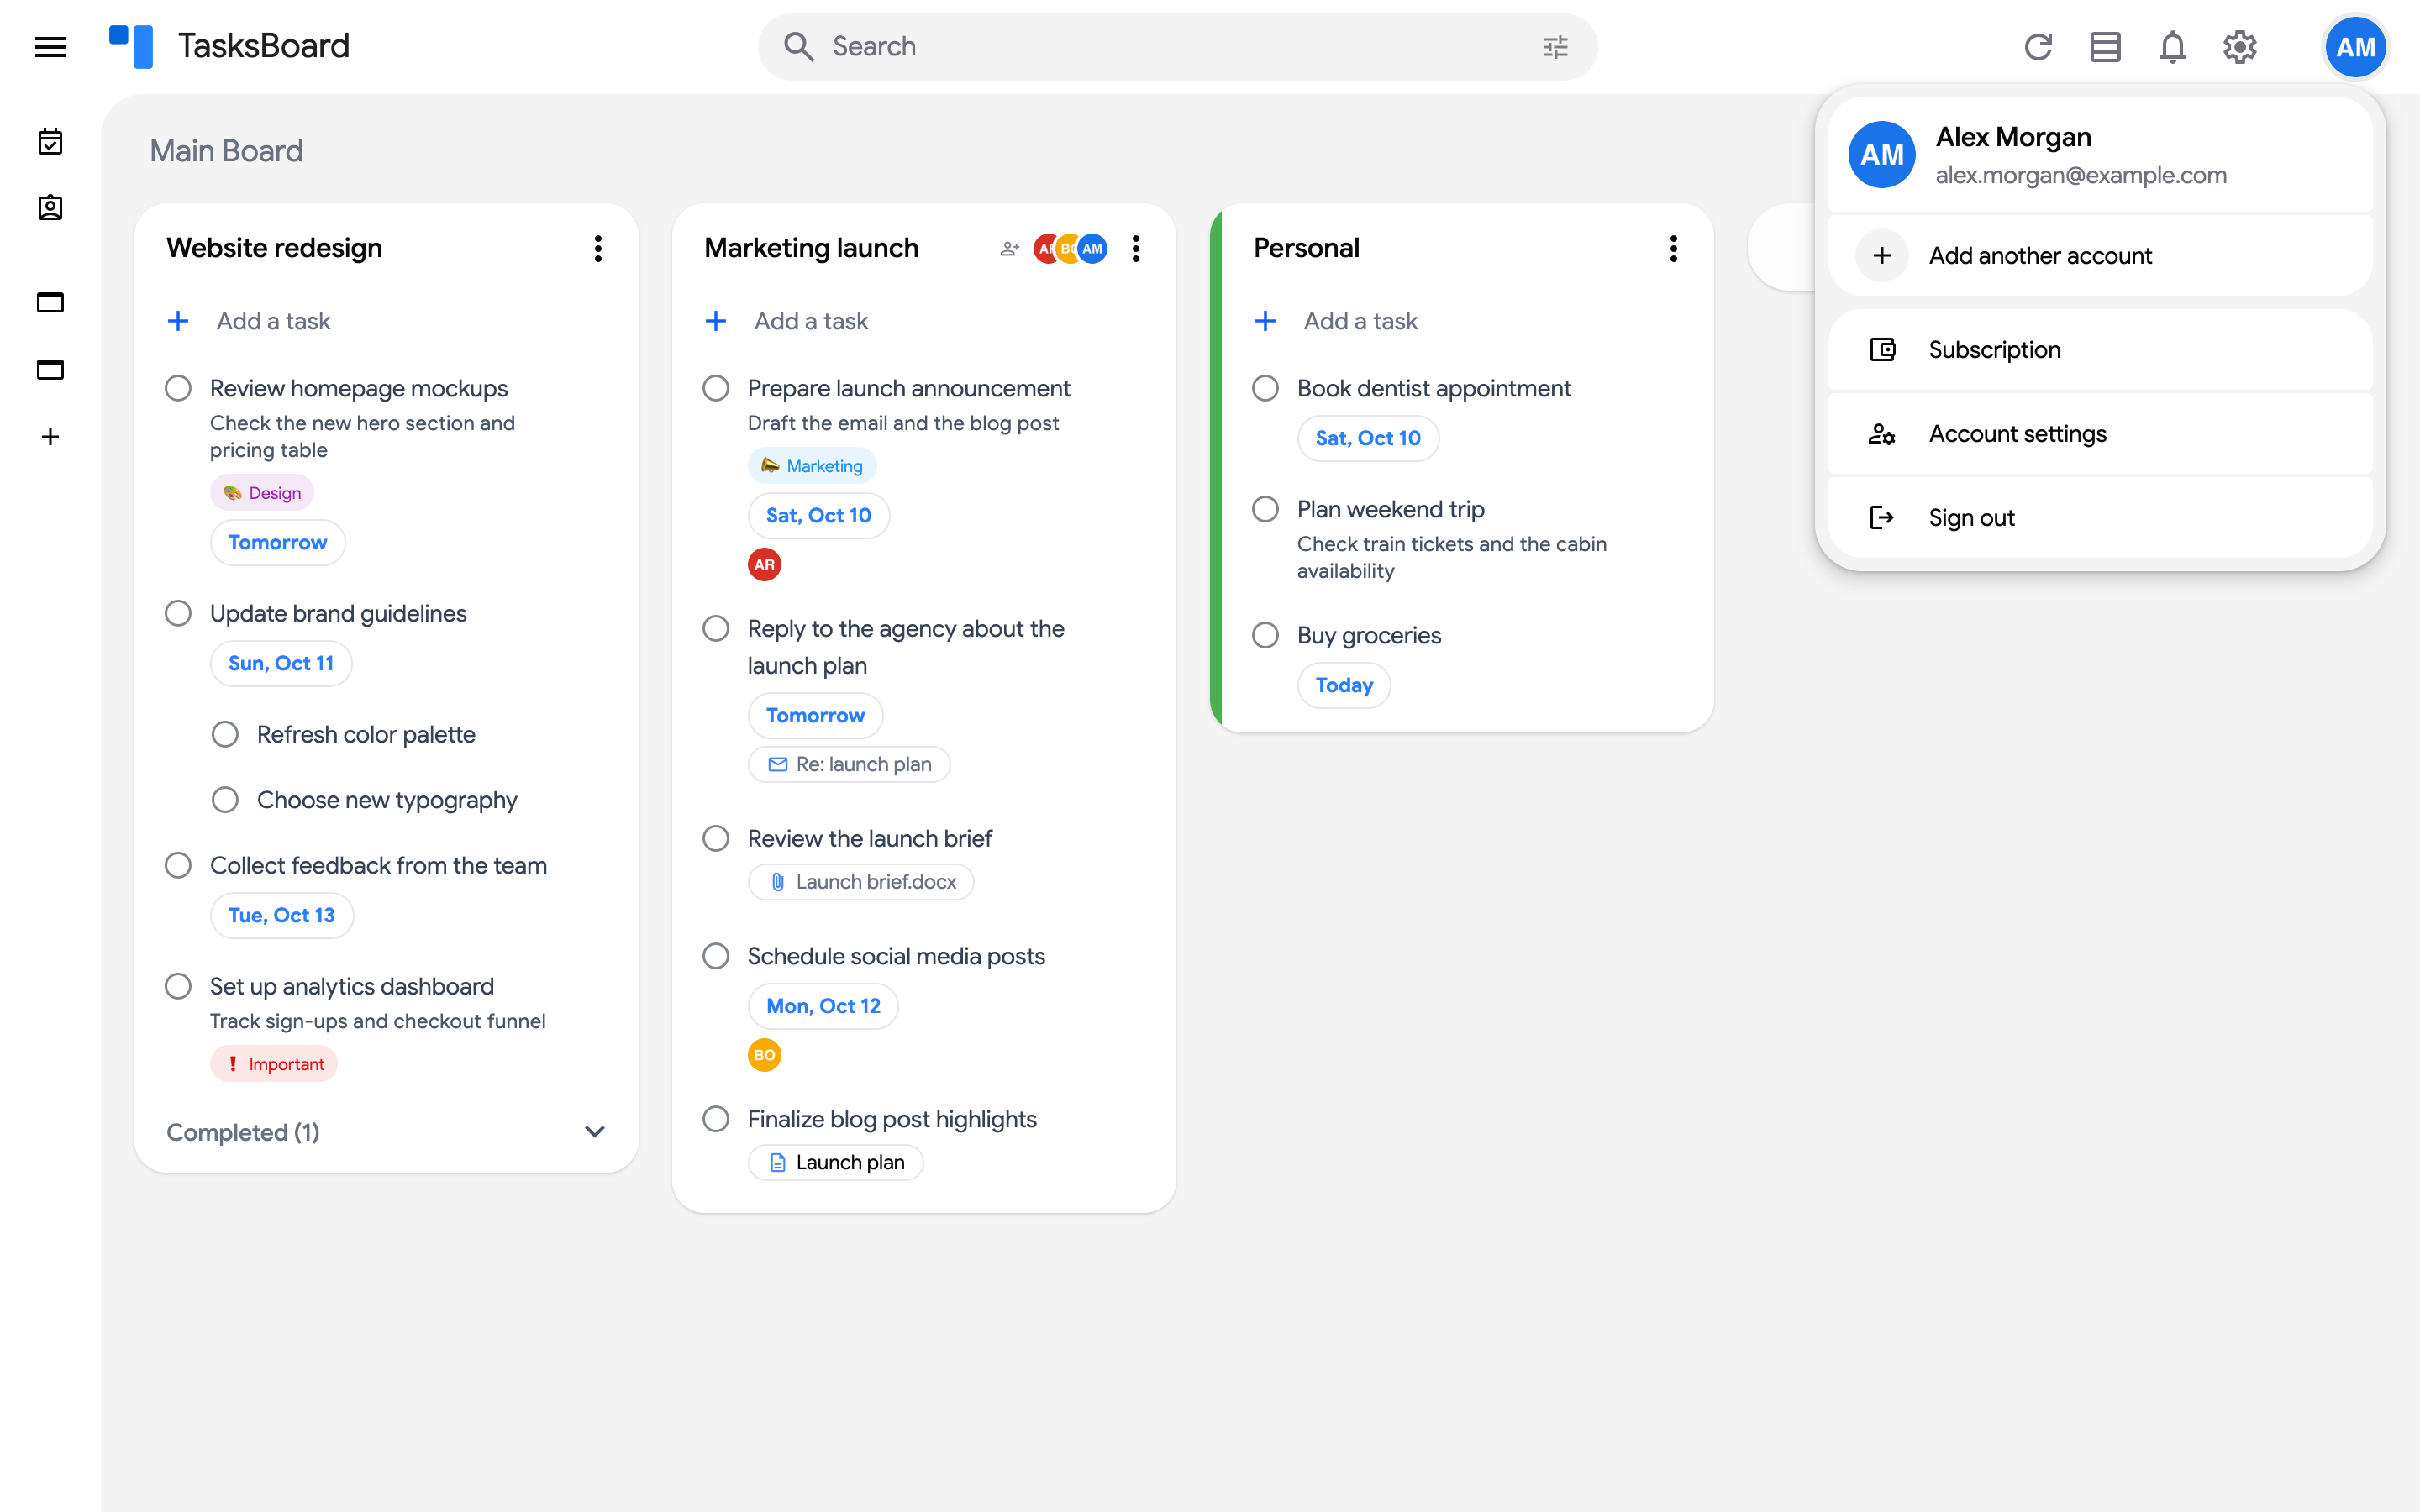This screenshot has width=2420, height=1512.
Task: Open the hamburger main menu
Action: pos(50,47)
